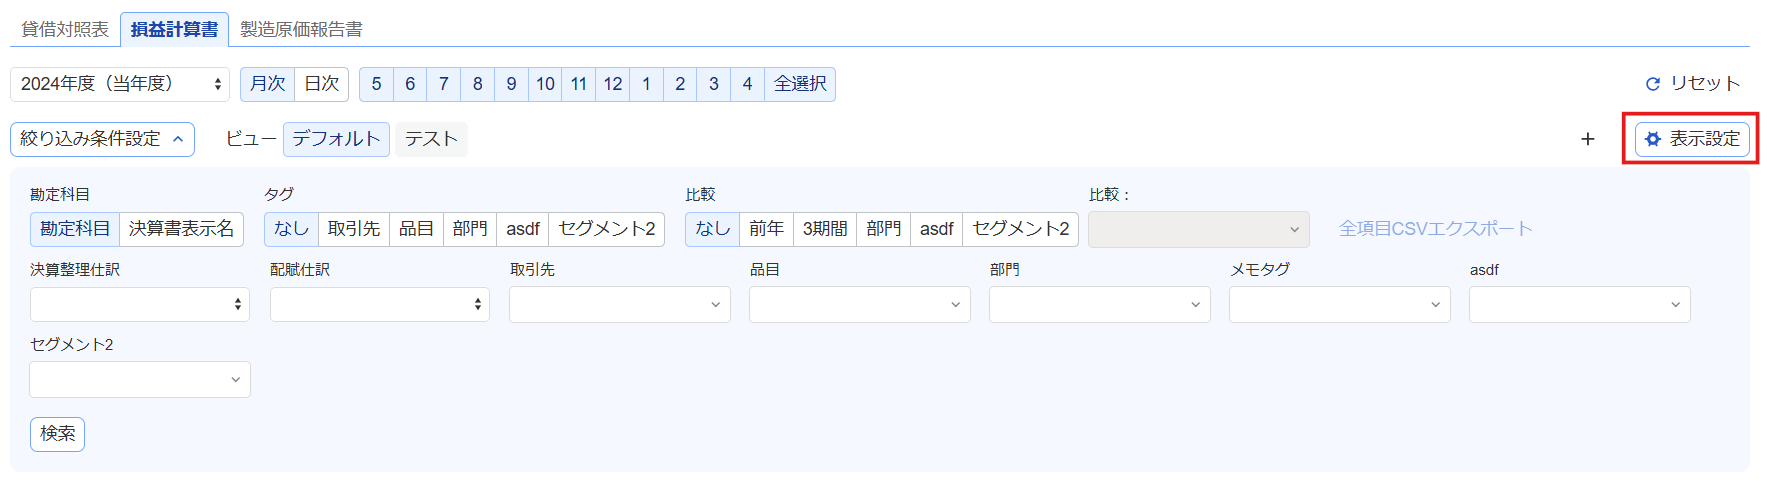
Task: Switch to the 貸借対照表 tab
Action: click(65, 29)
